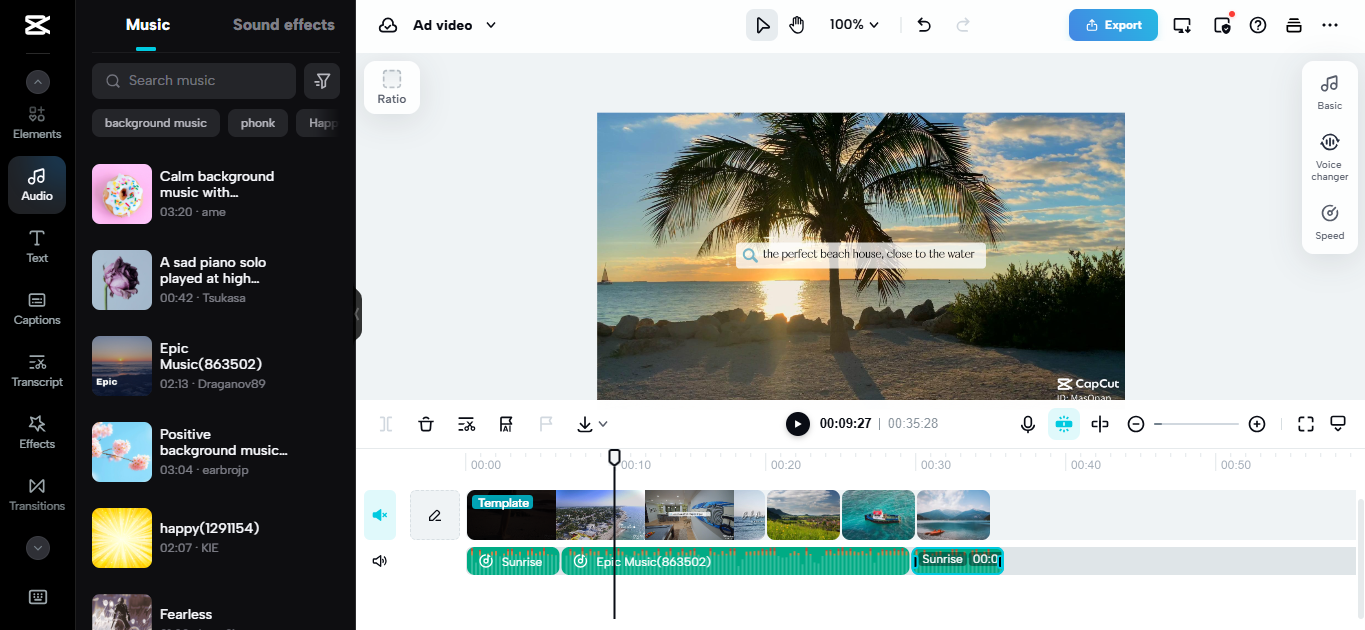
Task: Open the Transitions panel
Action: pyautogui.click(x=37, y=494)
